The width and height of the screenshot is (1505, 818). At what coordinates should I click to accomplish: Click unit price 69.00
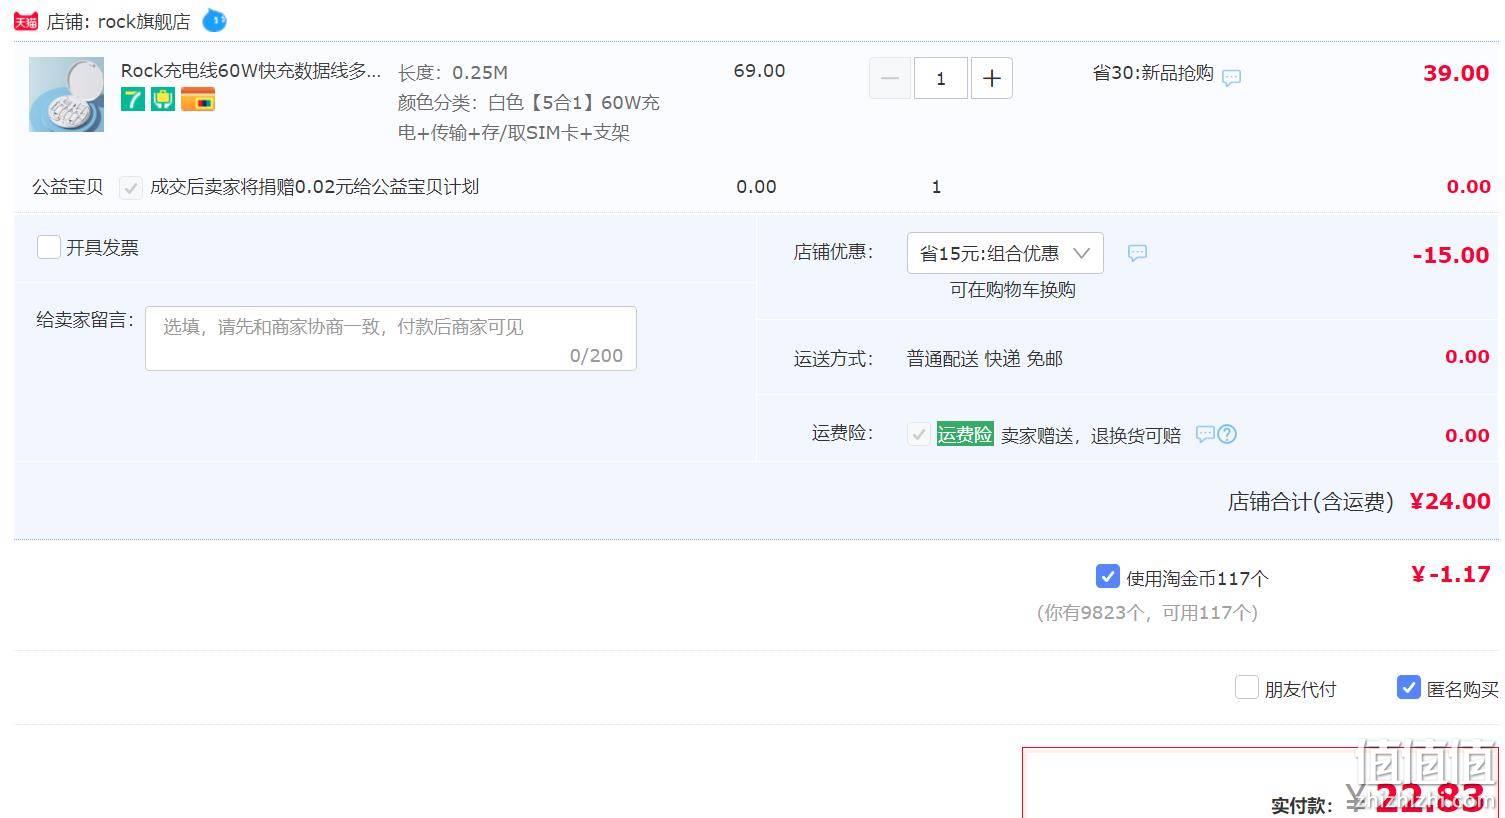coord(759,71)
